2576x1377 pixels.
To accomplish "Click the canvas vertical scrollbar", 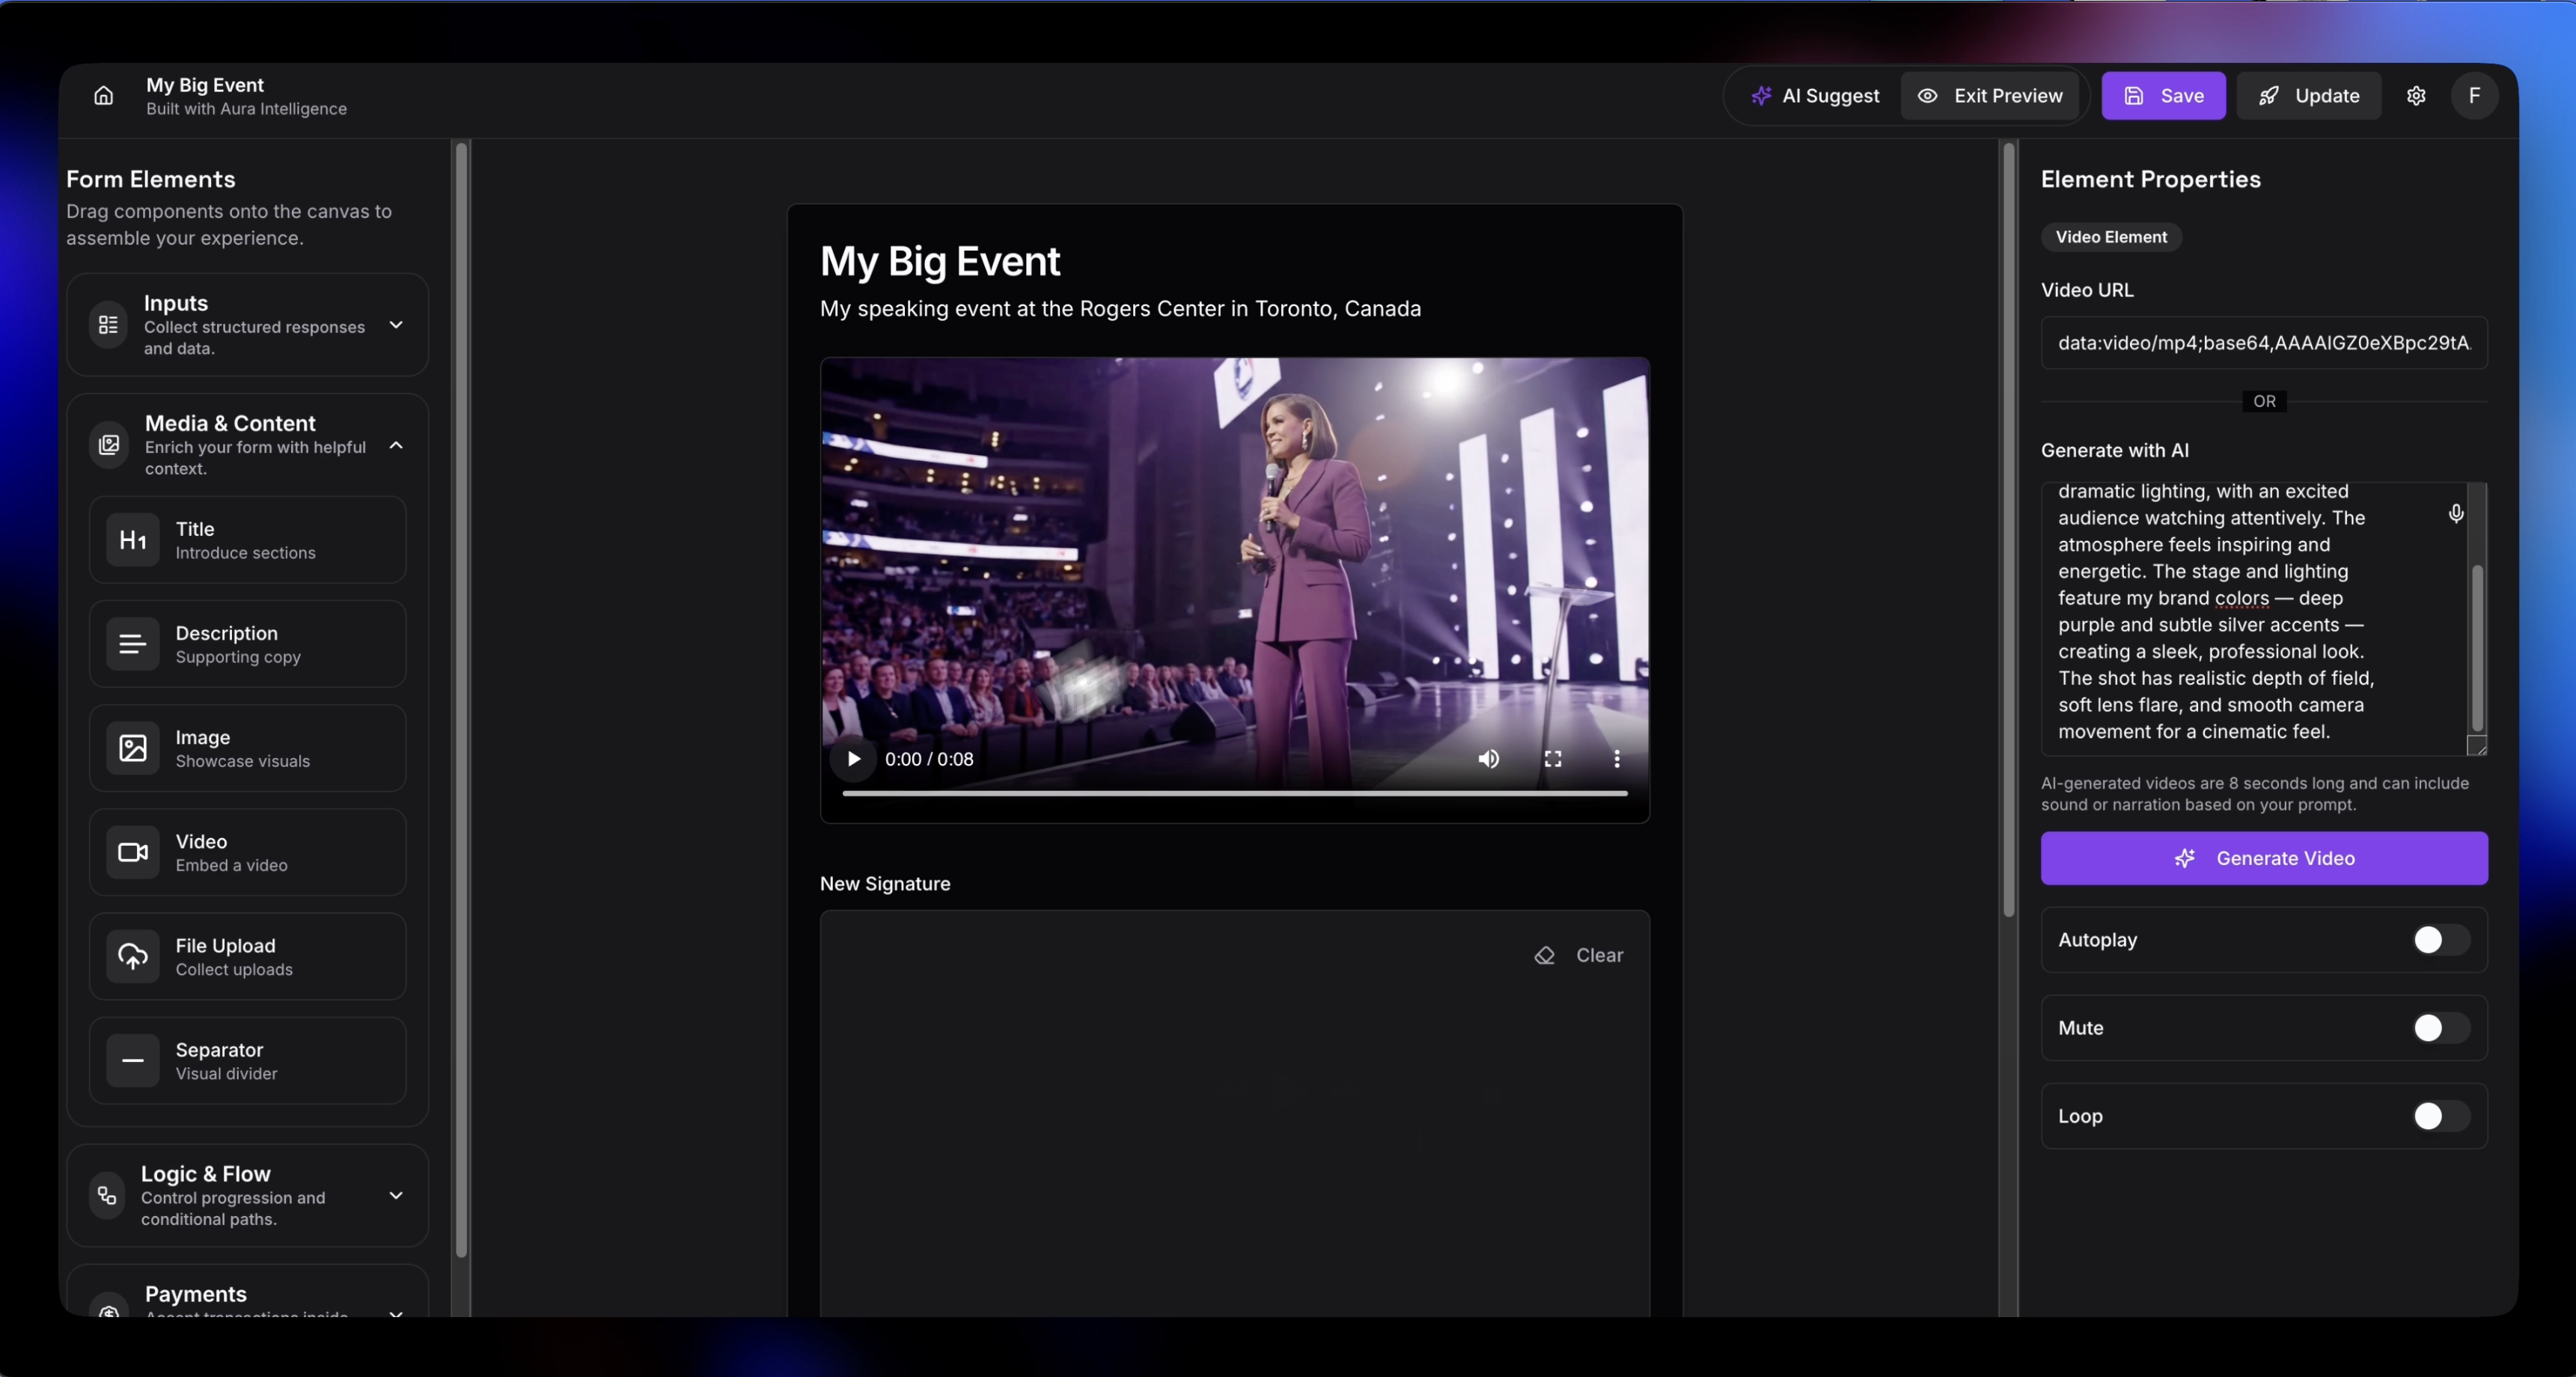I will coord(2008,530).
